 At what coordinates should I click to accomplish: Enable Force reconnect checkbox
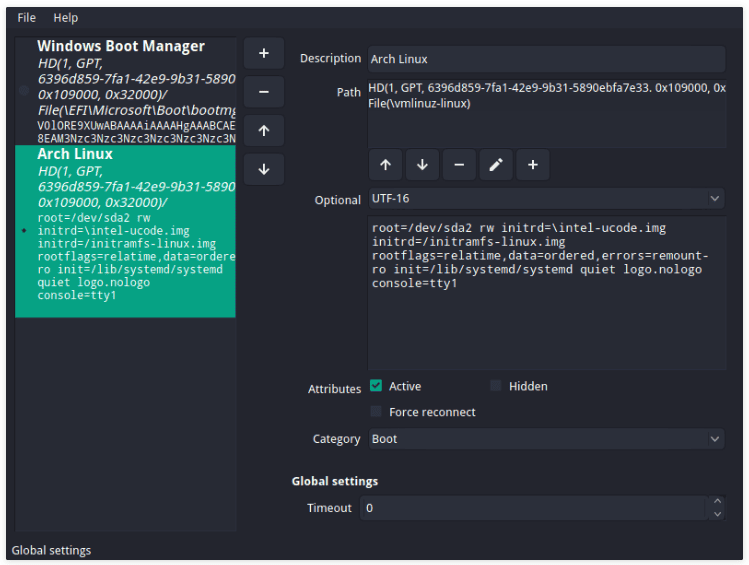pyautogui.click(x=376, y=411)
